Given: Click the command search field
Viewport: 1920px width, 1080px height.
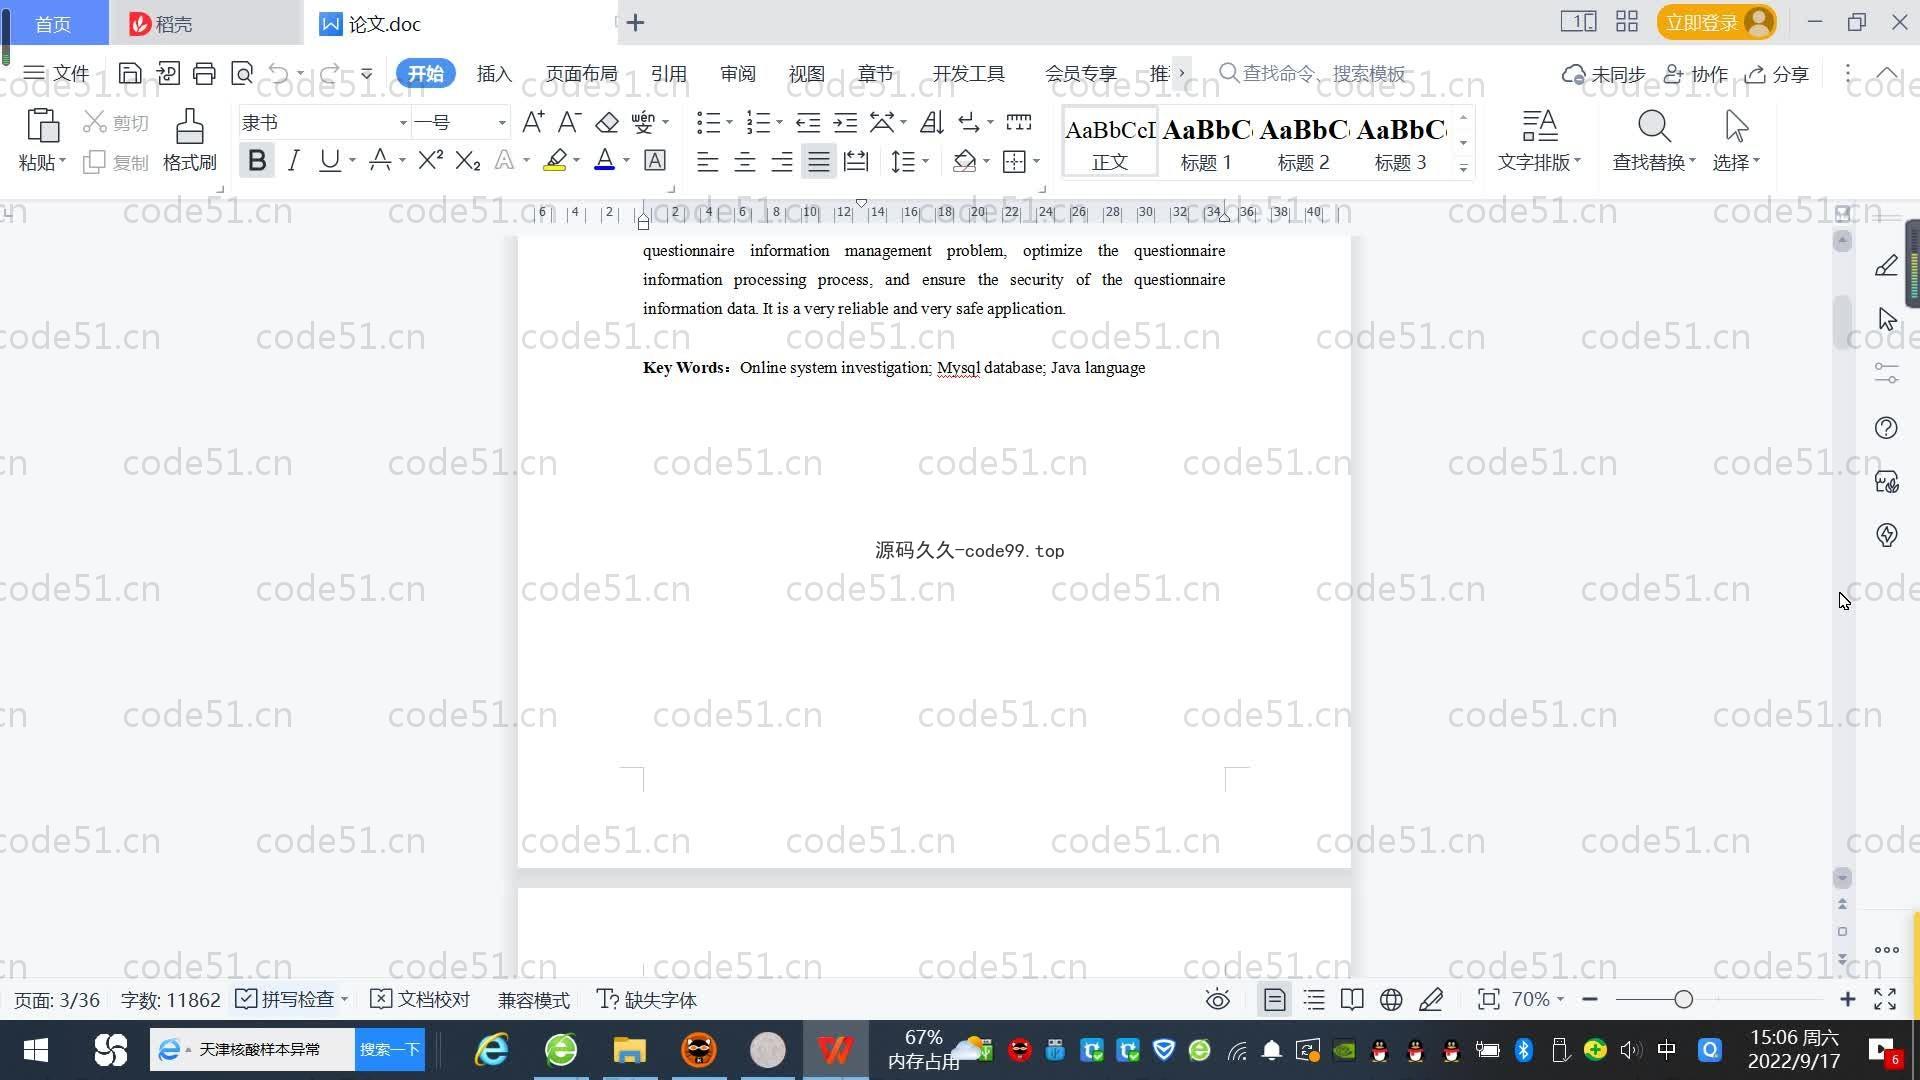Looking at the screenshot, I should point(1313,73).
